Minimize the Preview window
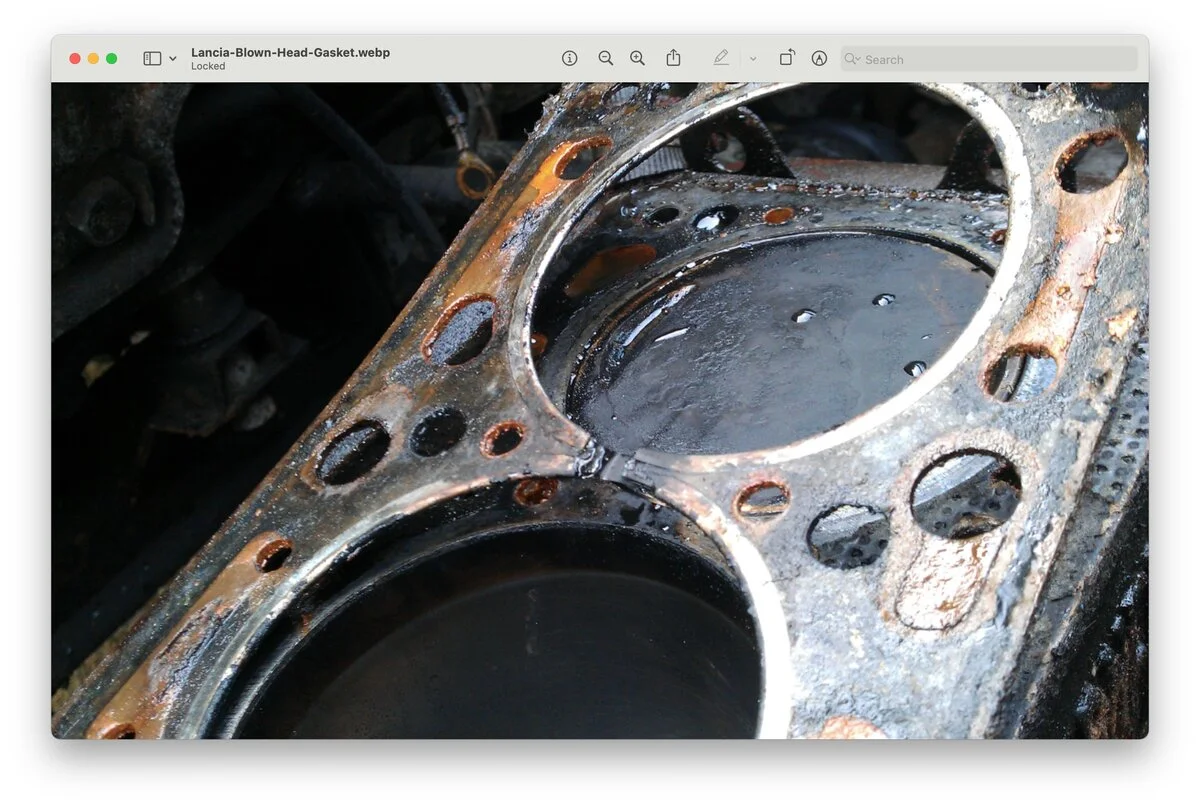Screen dimensions: 1200x807 coord(93,59)
